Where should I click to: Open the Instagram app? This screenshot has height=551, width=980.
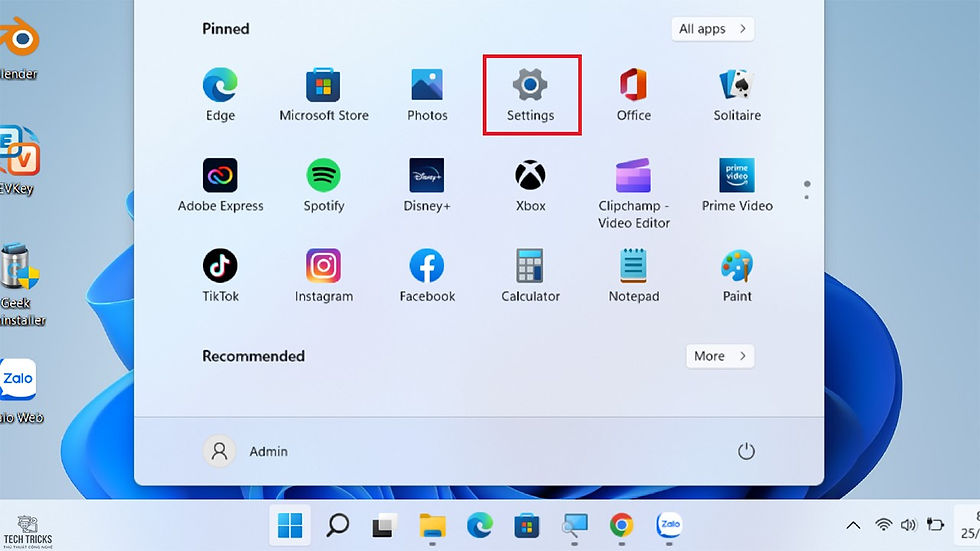pyautogui.click(x=324, y=276)
